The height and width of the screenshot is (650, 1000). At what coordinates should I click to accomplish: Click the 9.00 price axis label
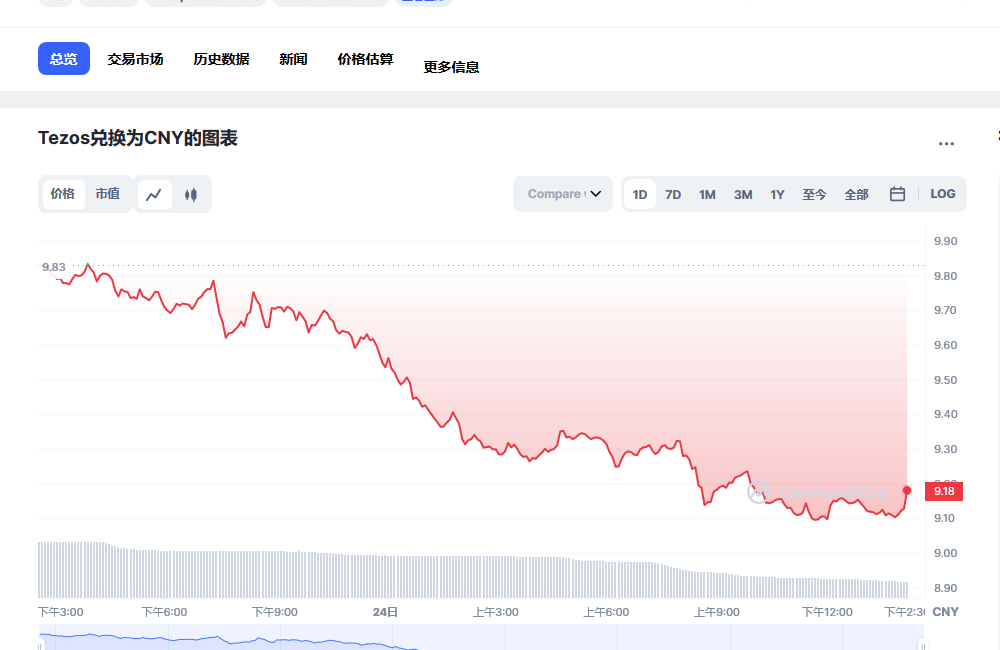coord(945,553)
